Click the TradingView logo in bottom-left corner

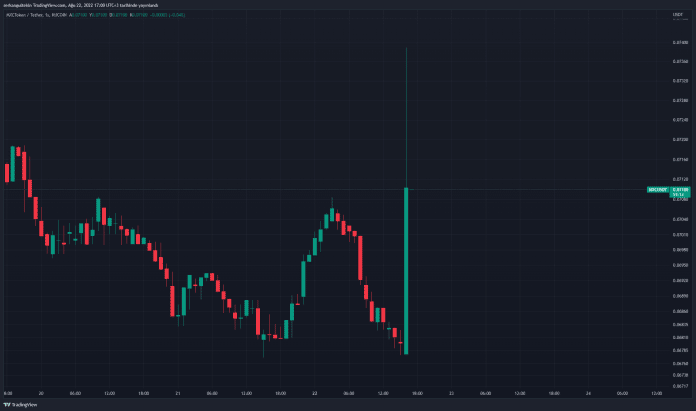tap(20, 405)
